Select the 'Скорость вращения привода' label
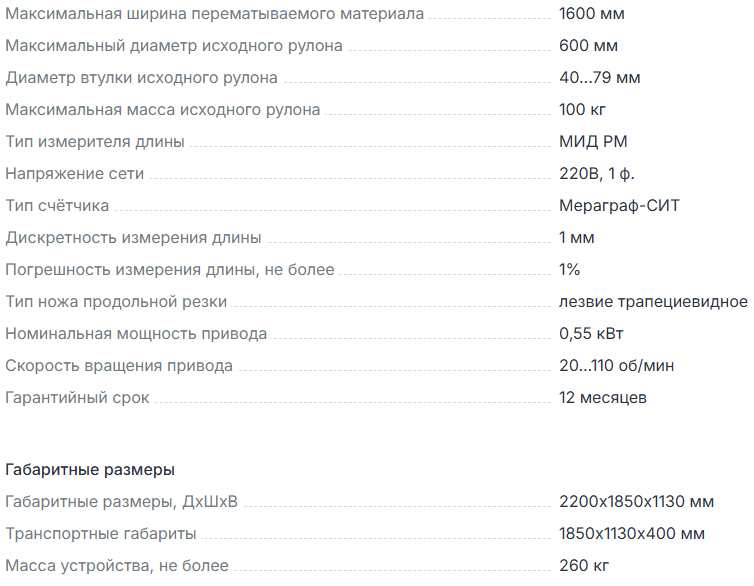This screenshot has height=586, width=754. click(119, 366)
